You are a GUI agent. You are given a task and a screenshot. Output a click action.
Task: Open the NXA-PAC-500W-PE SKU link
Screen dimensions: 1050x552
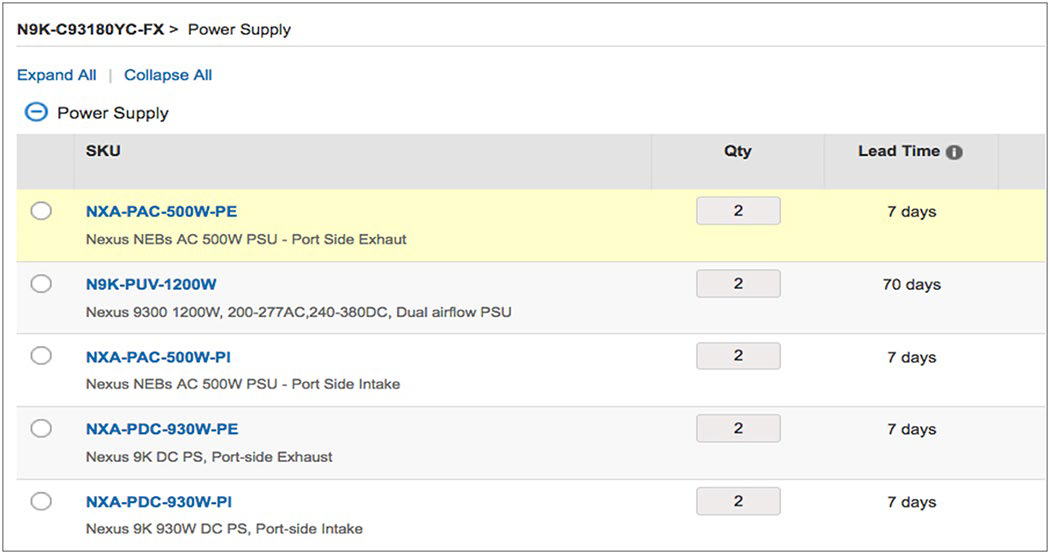tap(162, 212)
